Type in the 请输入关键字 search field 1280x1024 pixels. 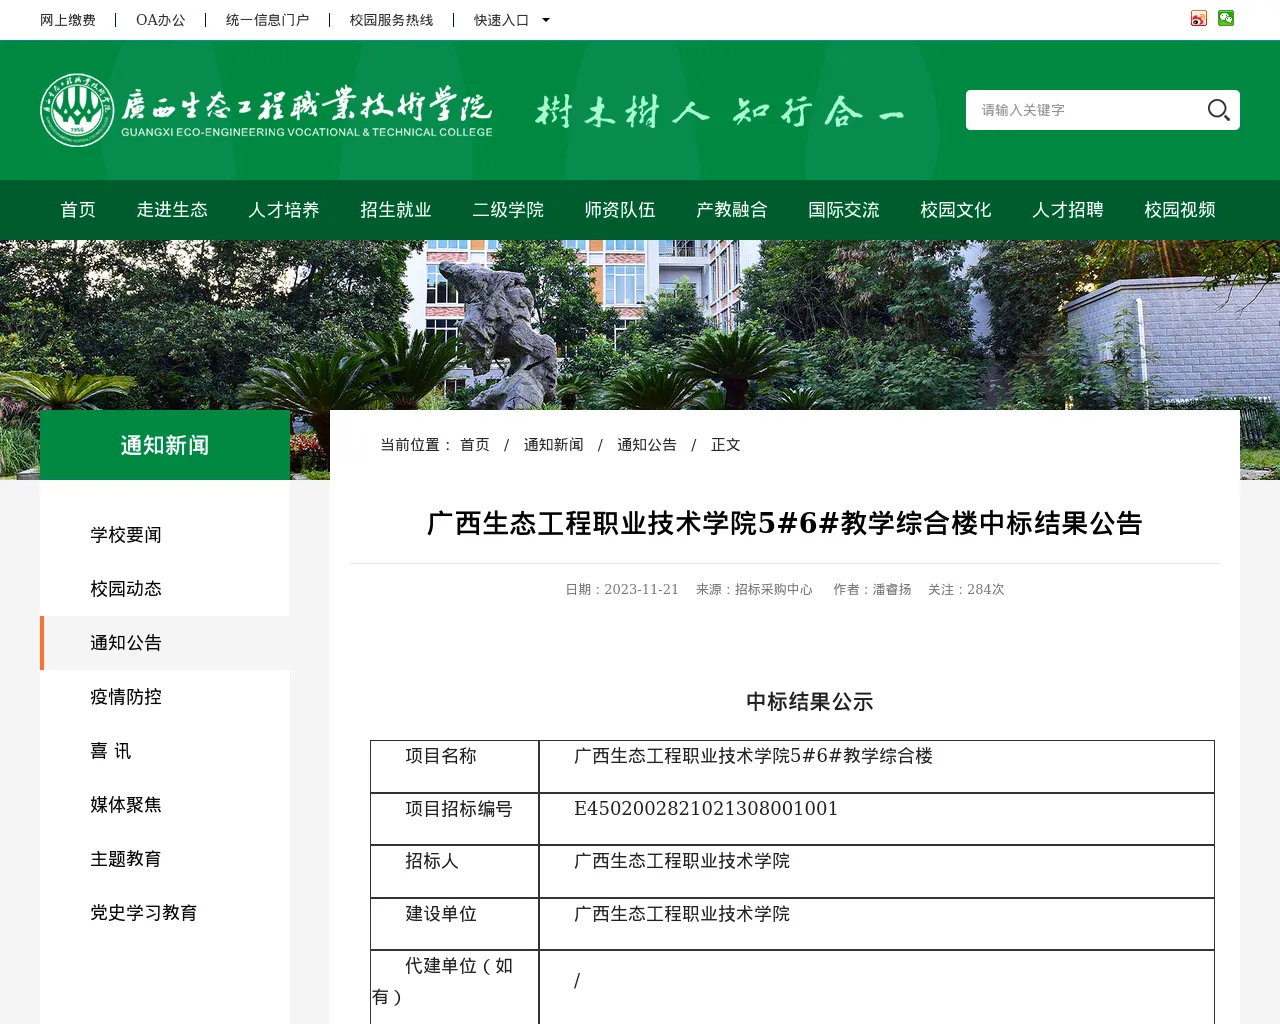(1085, 110)
